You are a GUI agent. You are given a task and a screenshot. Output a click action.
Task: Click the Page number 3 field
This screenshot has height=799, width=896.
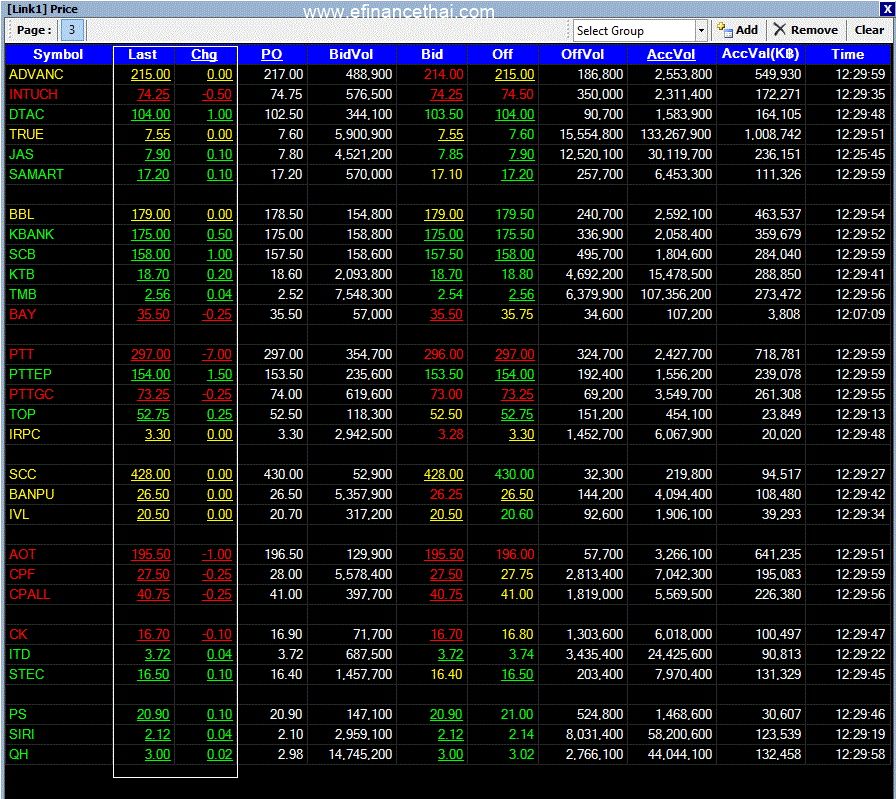coord(72,30)
